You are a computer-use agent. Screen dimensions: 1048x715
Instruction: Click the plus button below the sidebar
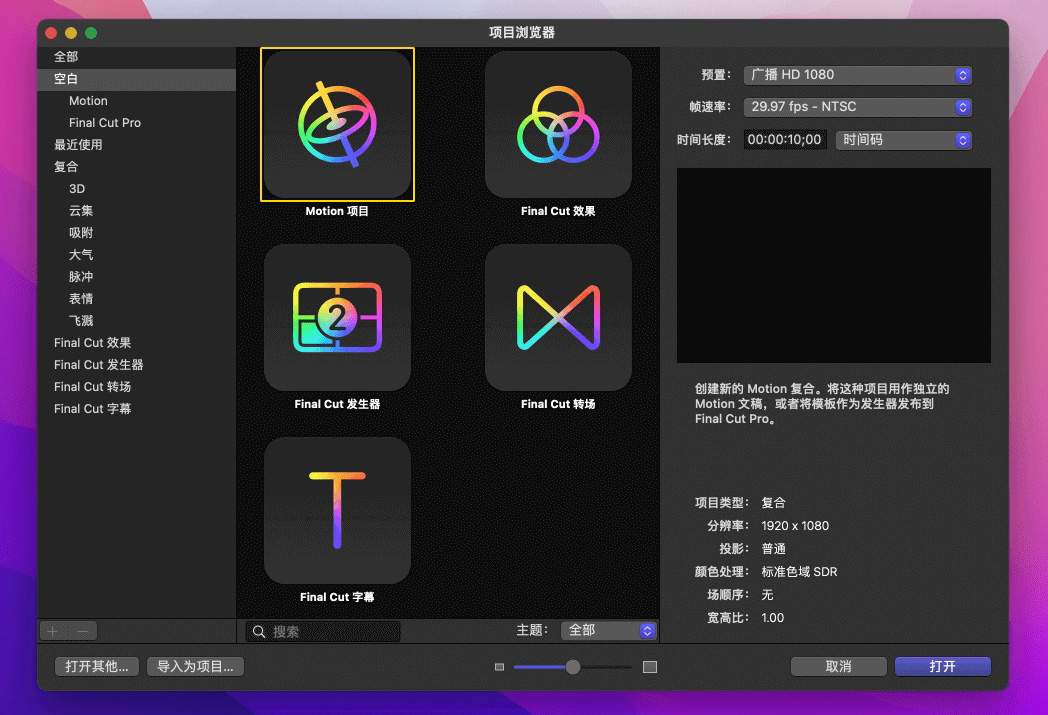point(53,631)
